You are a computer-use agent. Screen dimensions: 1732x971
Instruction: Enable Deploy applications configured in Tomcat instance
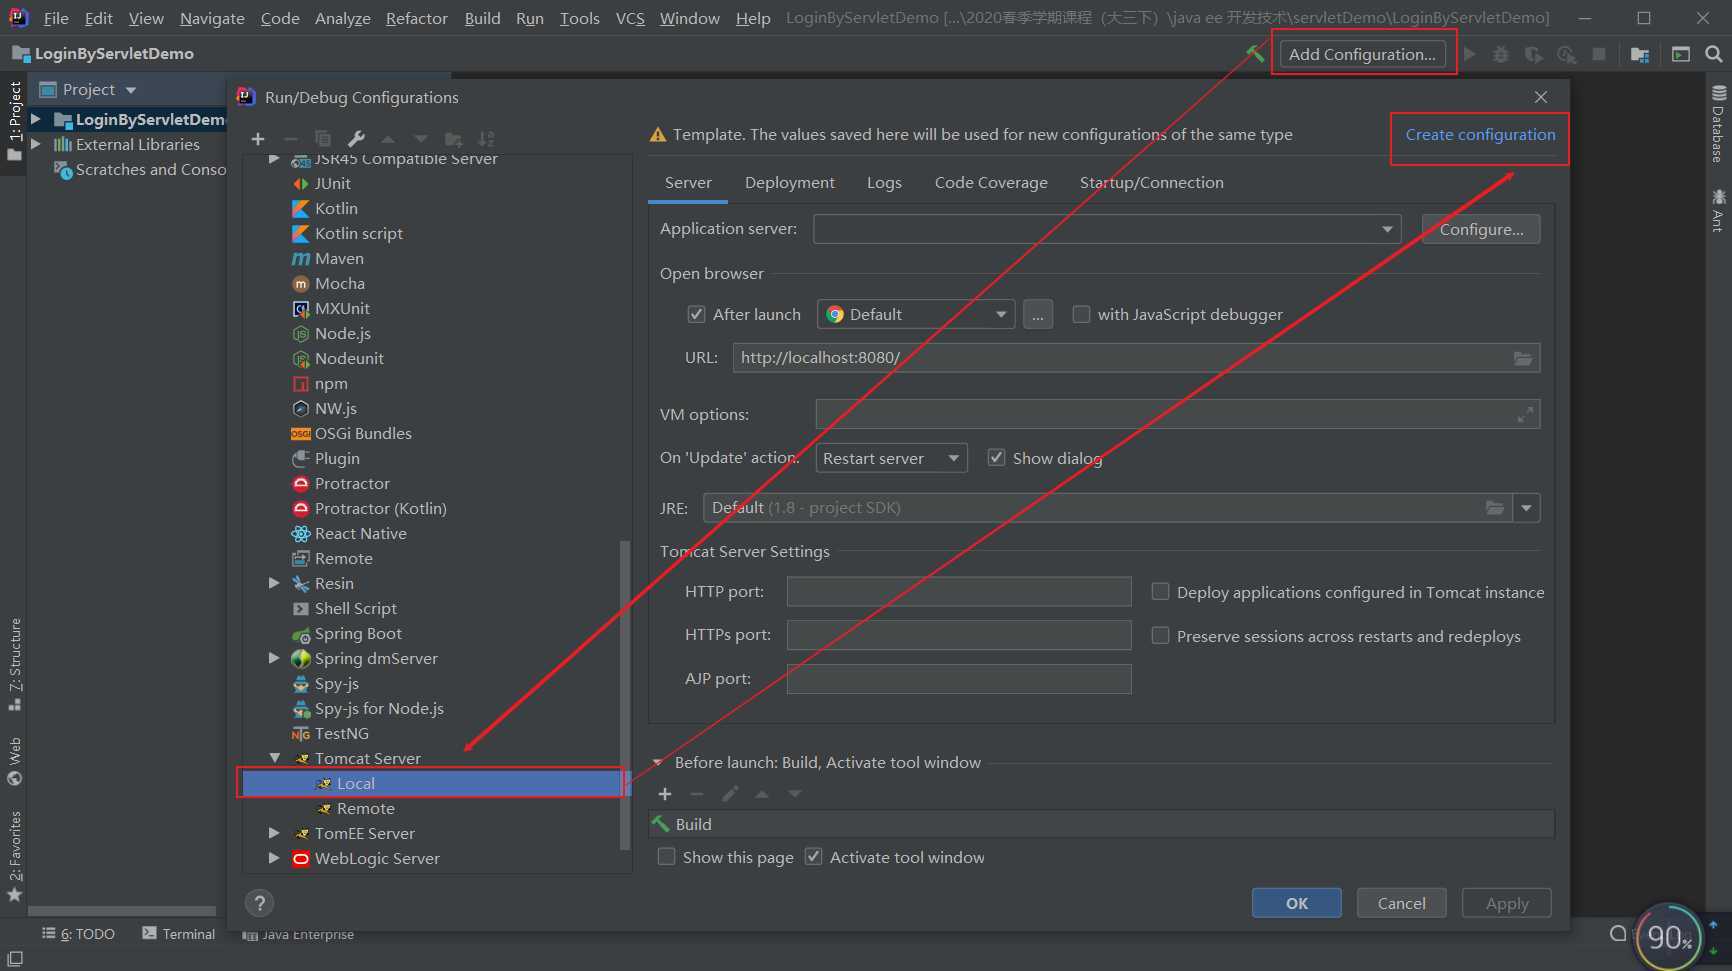pyautogui.click(x=1160, y=592)
